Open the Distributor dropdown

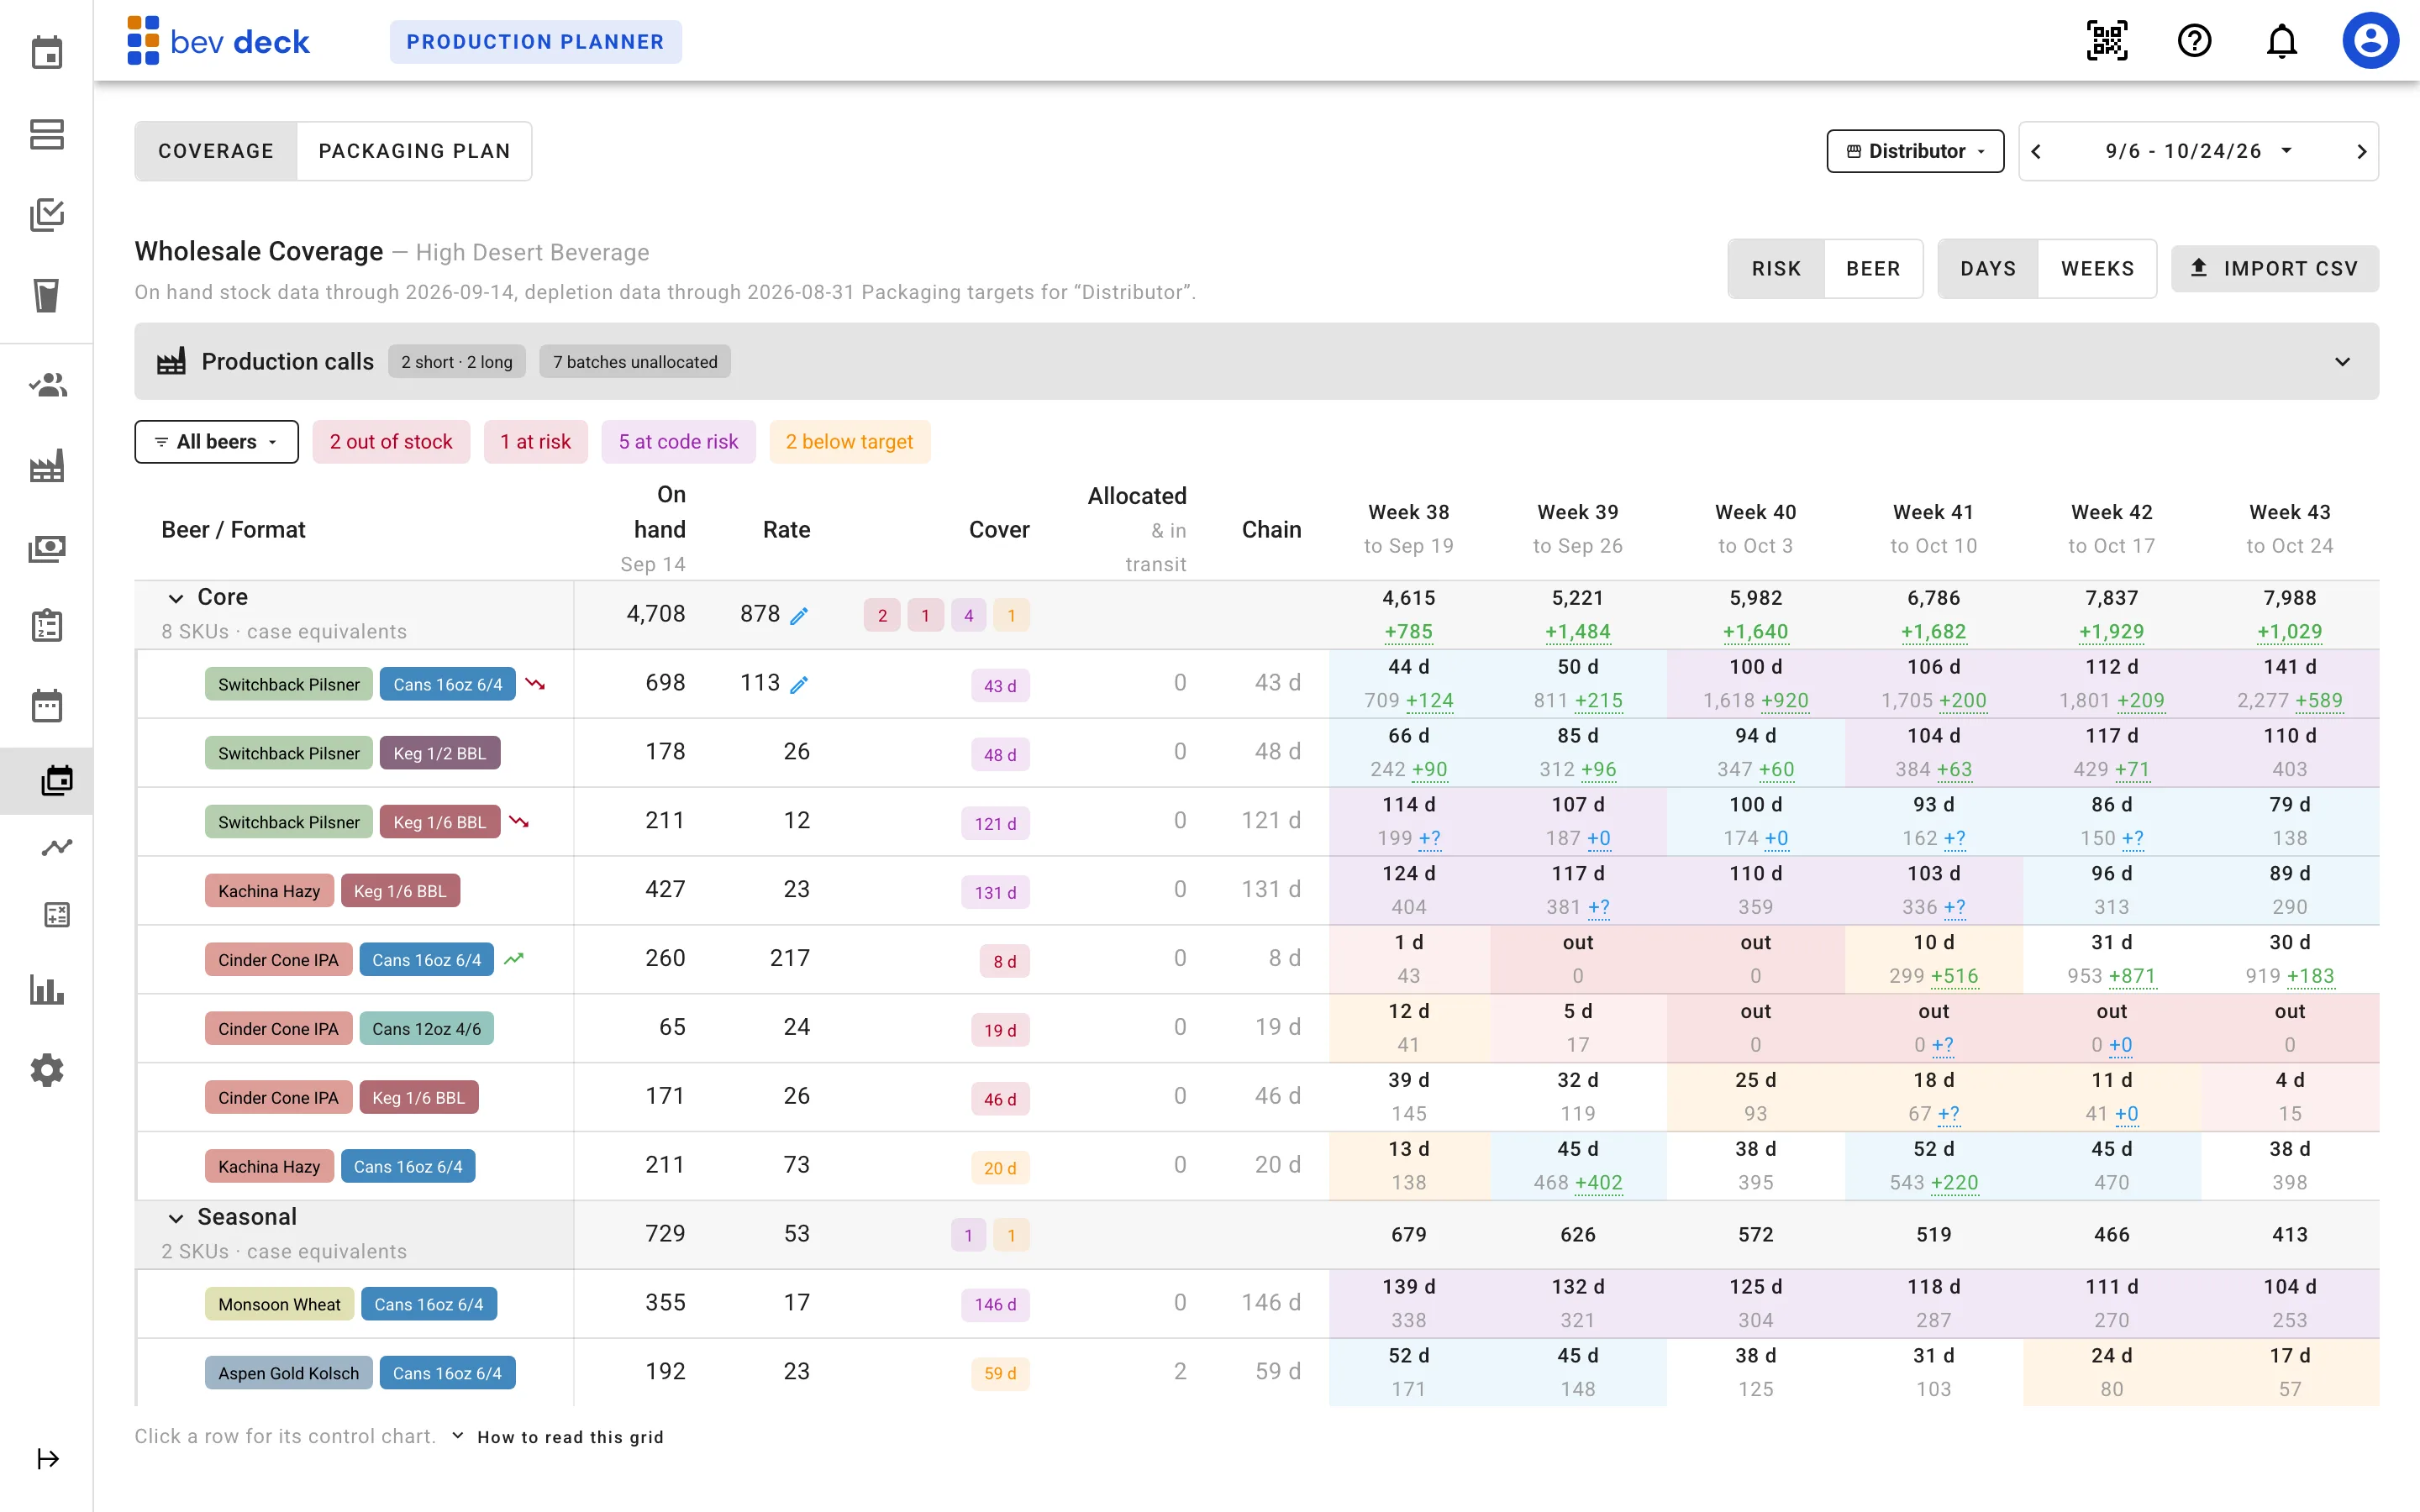pos(1915,151)
